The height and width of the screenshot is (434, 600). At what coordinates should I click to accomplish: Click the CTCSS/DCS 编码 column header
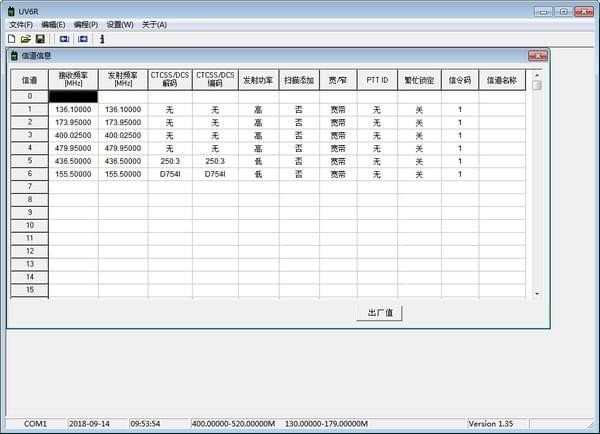[x=215, y=80]
